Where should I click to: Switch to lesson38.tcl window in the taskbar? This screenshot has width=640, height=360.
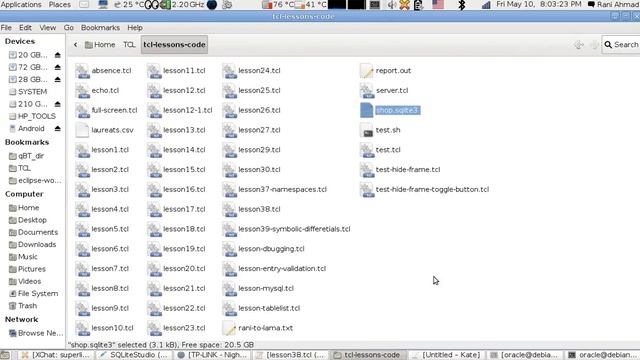(x=290, y=355)
